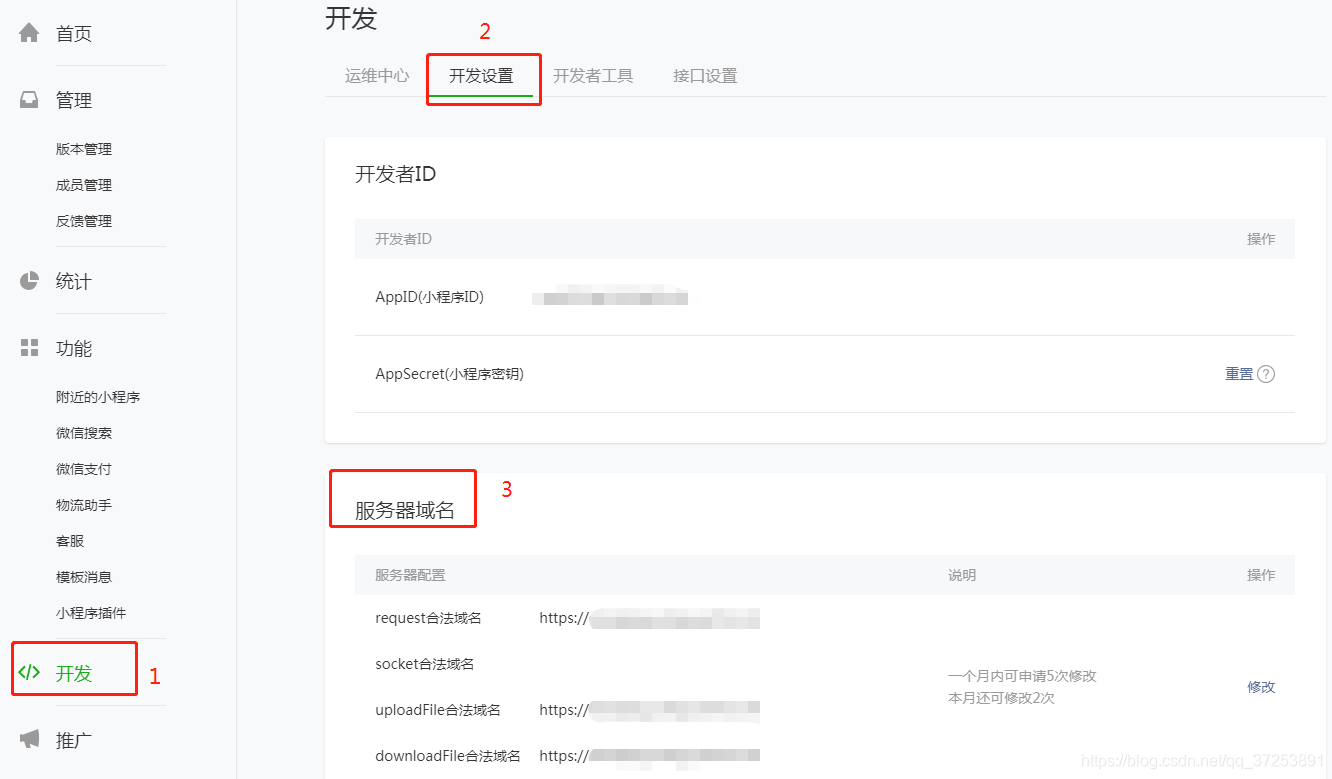Click downloadFile合法域名 label
1332x779 pixels.
[x=448, y=756]
